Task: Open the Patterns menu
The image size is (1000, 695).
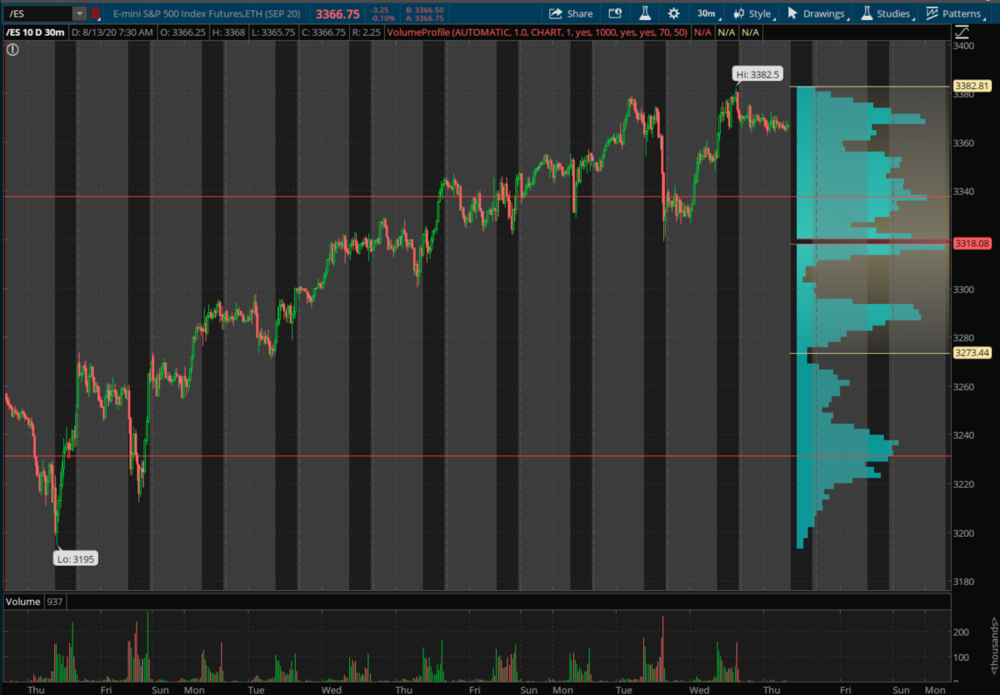Action: point(954,14)
